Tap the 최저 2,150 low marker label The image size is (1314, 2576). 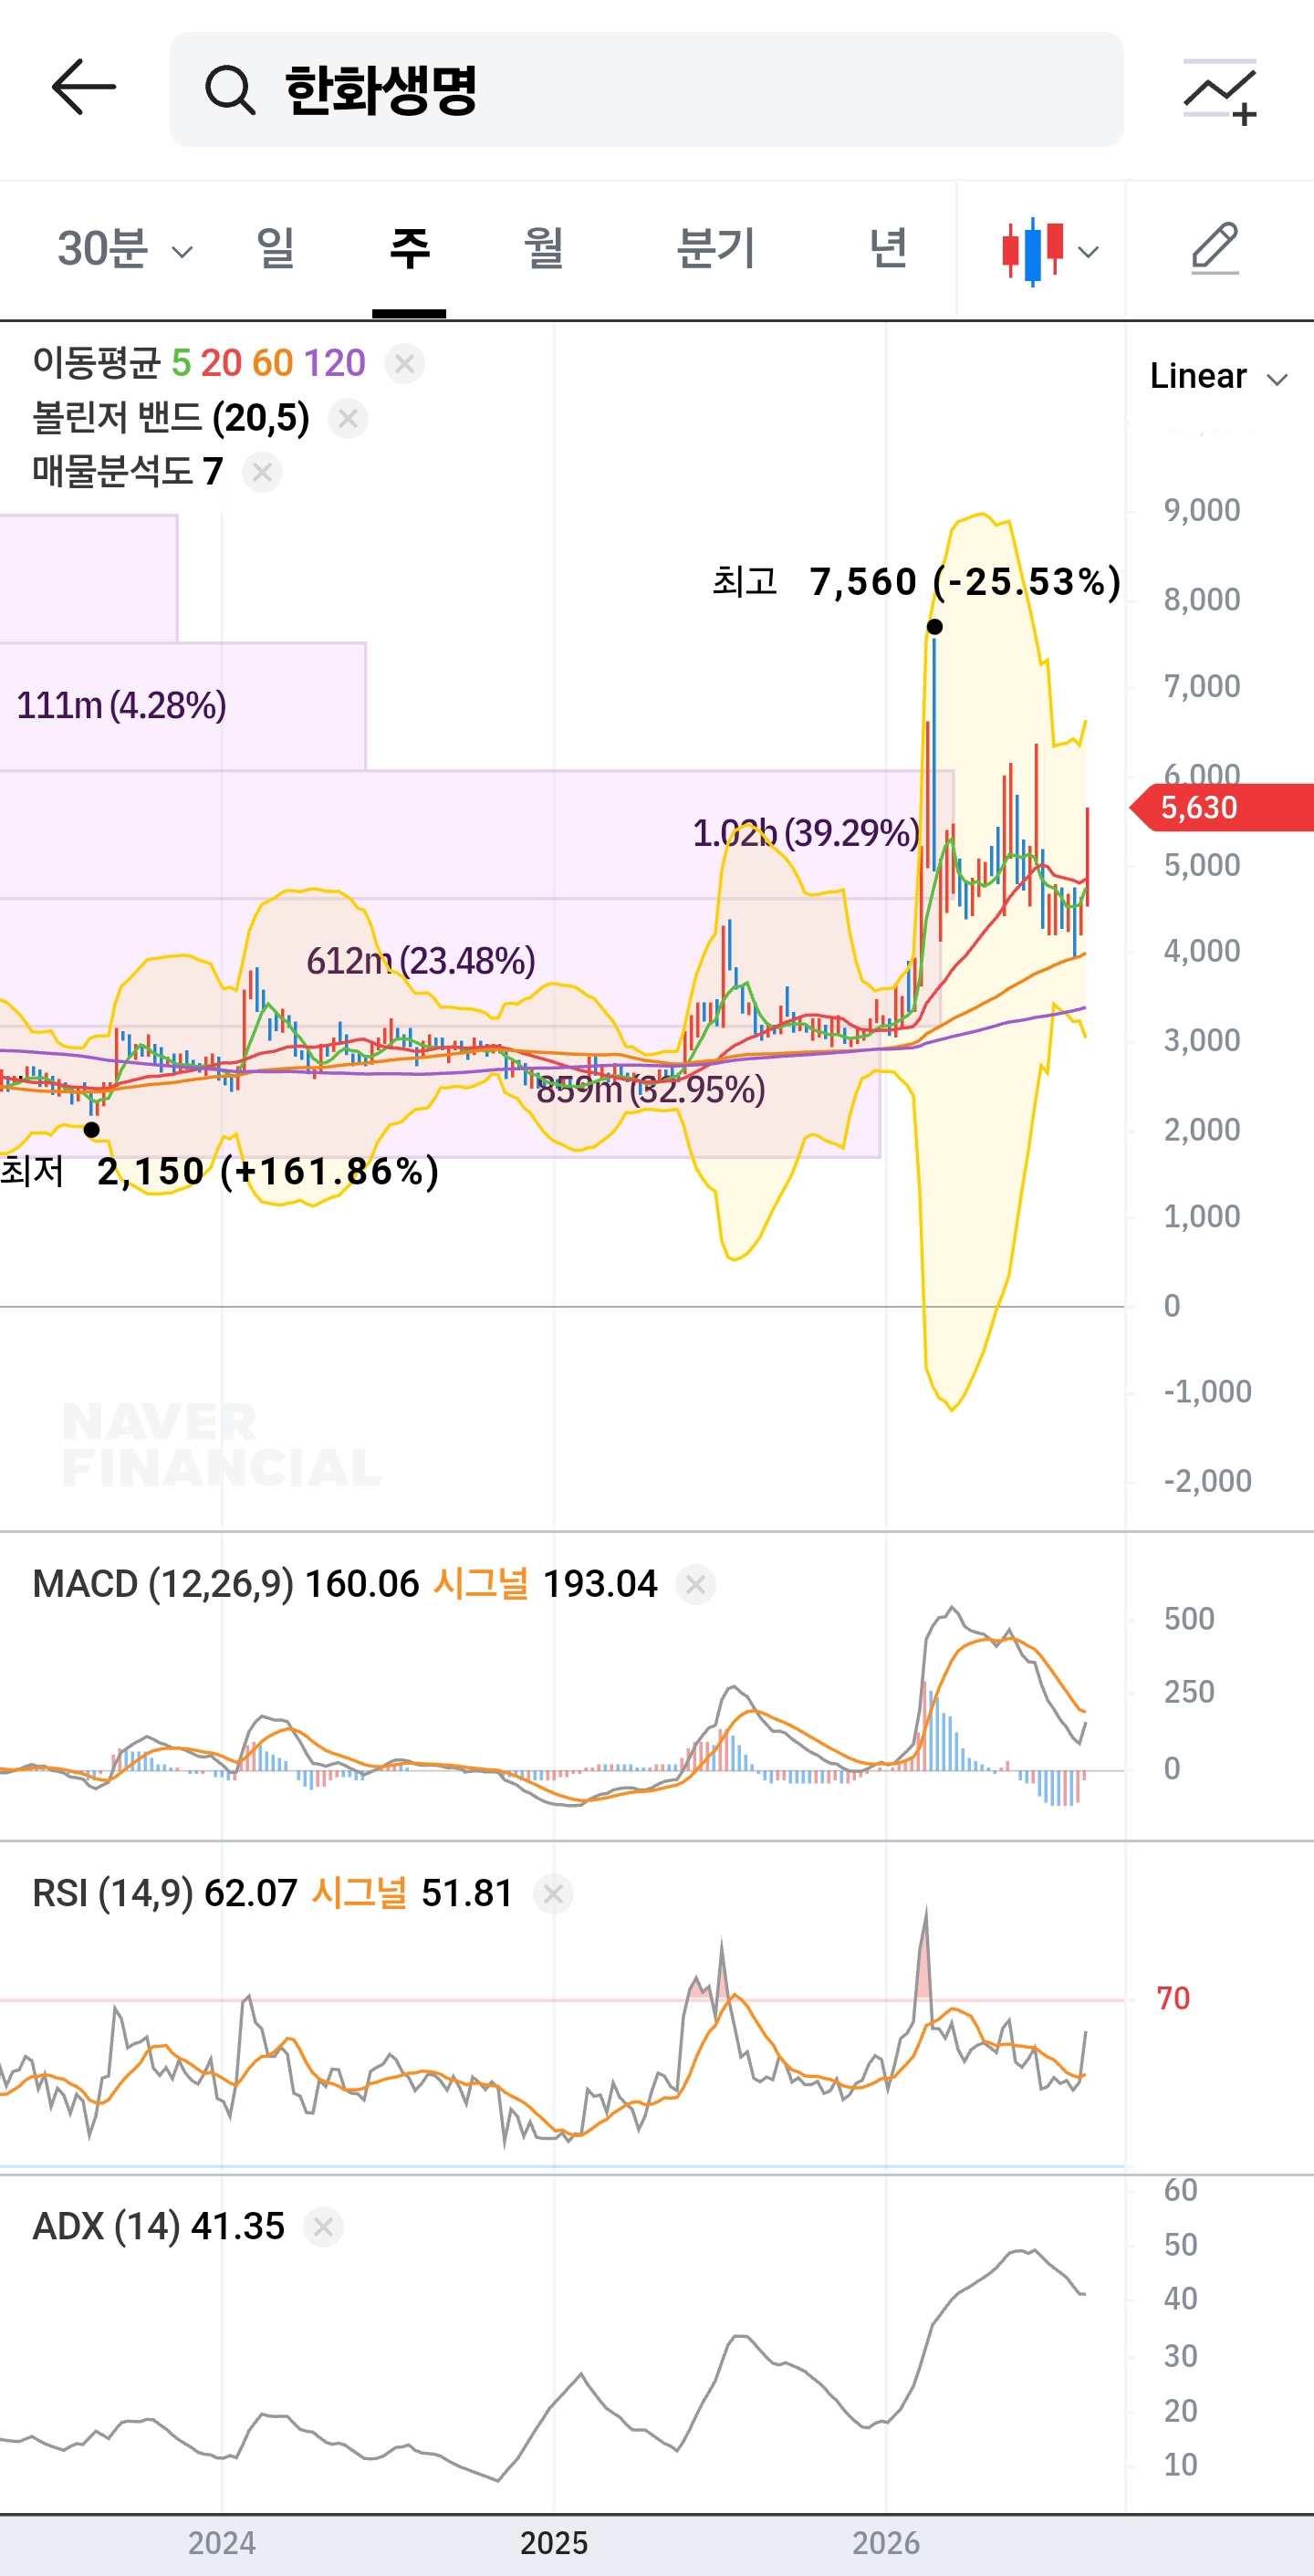(220, 1171)
